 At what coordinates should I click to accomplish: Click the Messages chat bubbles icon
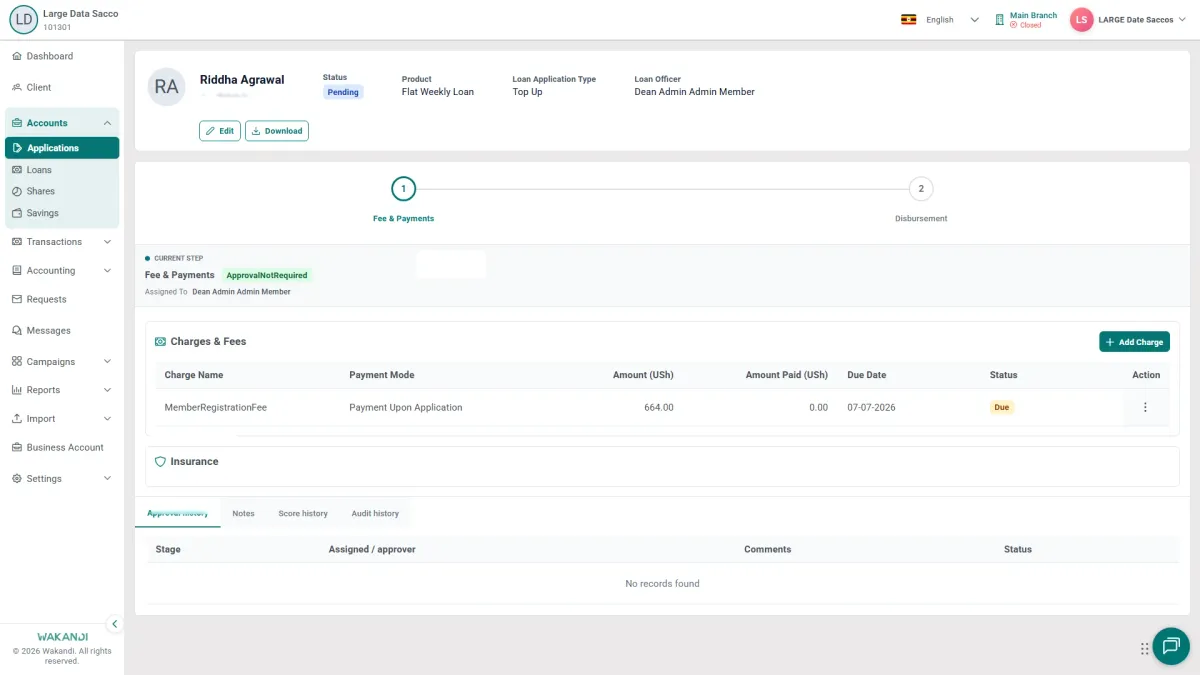coord(17,330)
